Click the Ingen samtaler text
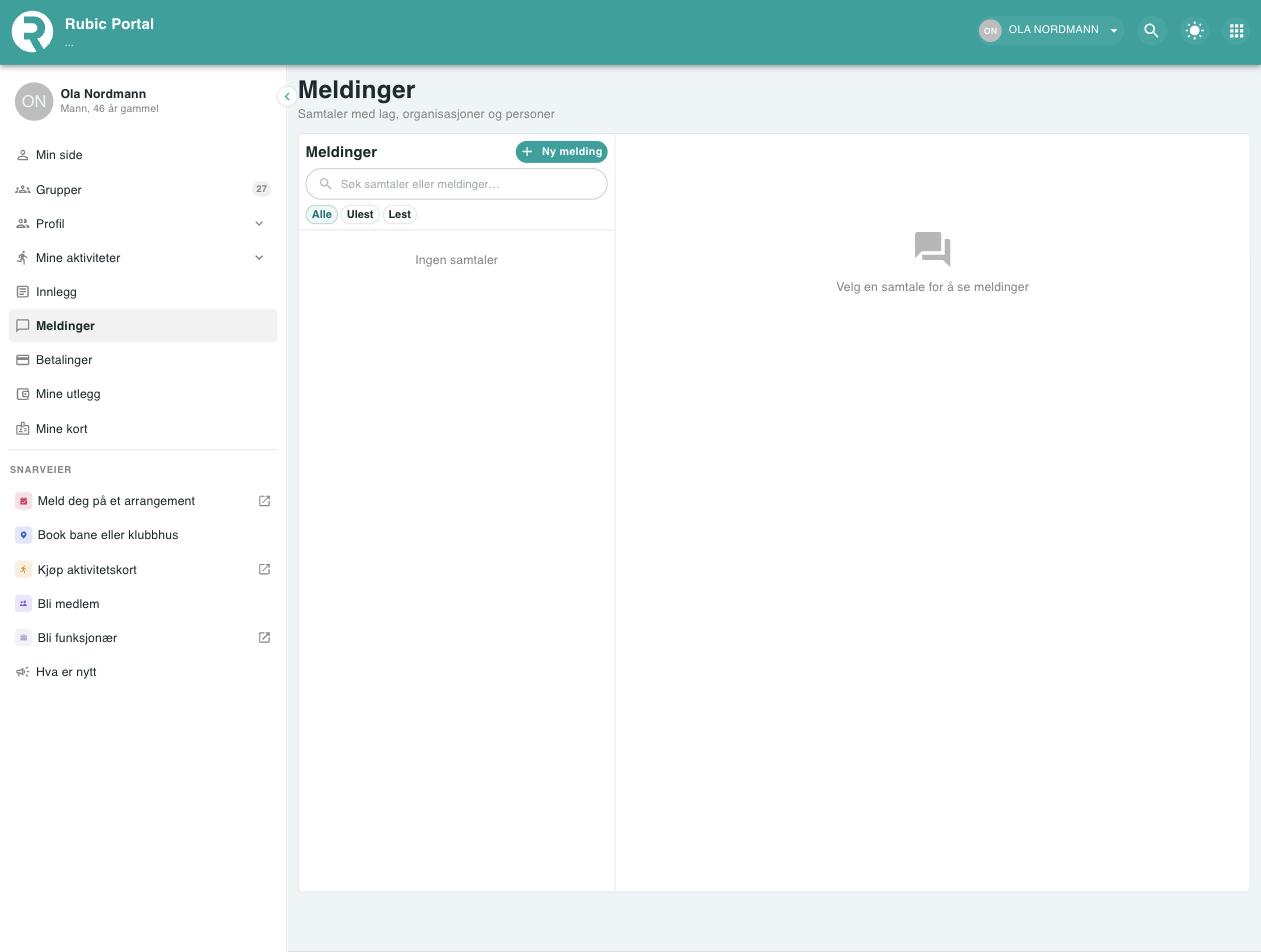The image size is (1261, 952). [456, 260]
